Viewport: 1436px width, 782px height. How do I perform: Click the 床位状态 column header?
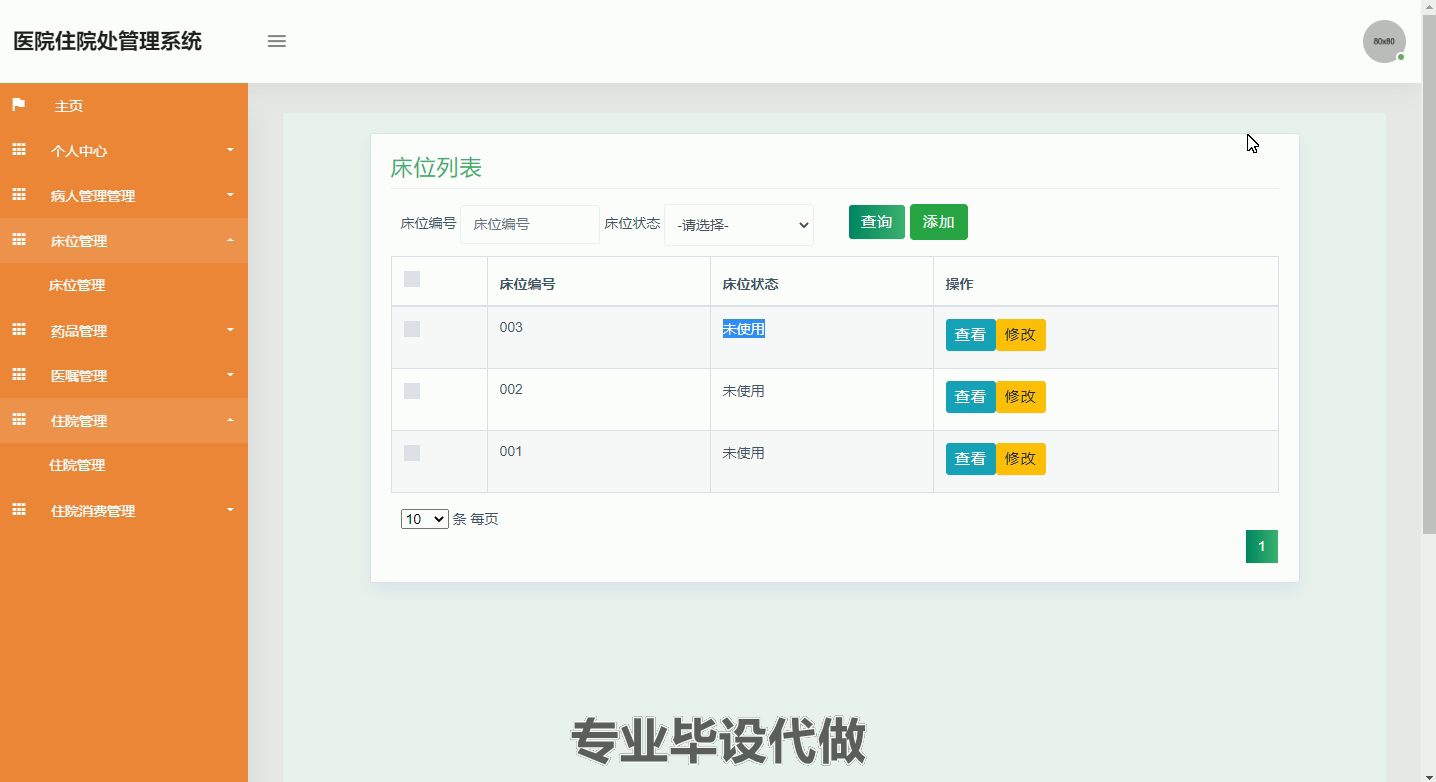(751, 284)
